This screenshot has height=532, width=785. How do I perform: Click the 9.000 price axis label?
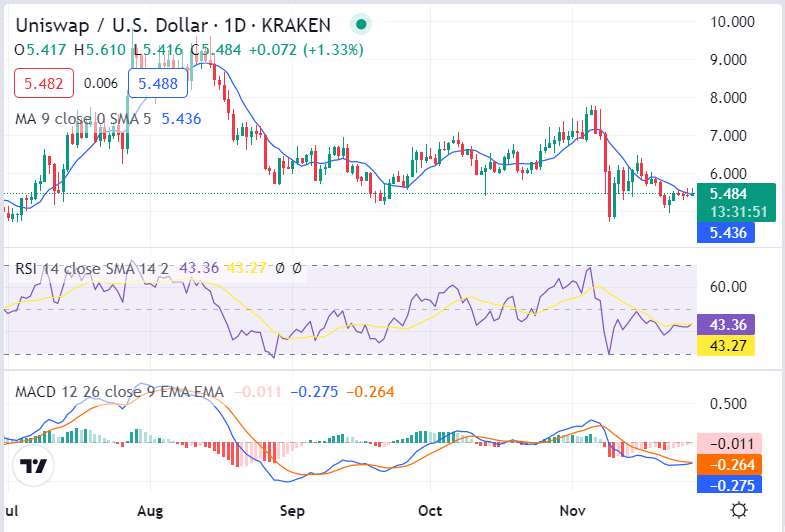[x=728, y=60]
